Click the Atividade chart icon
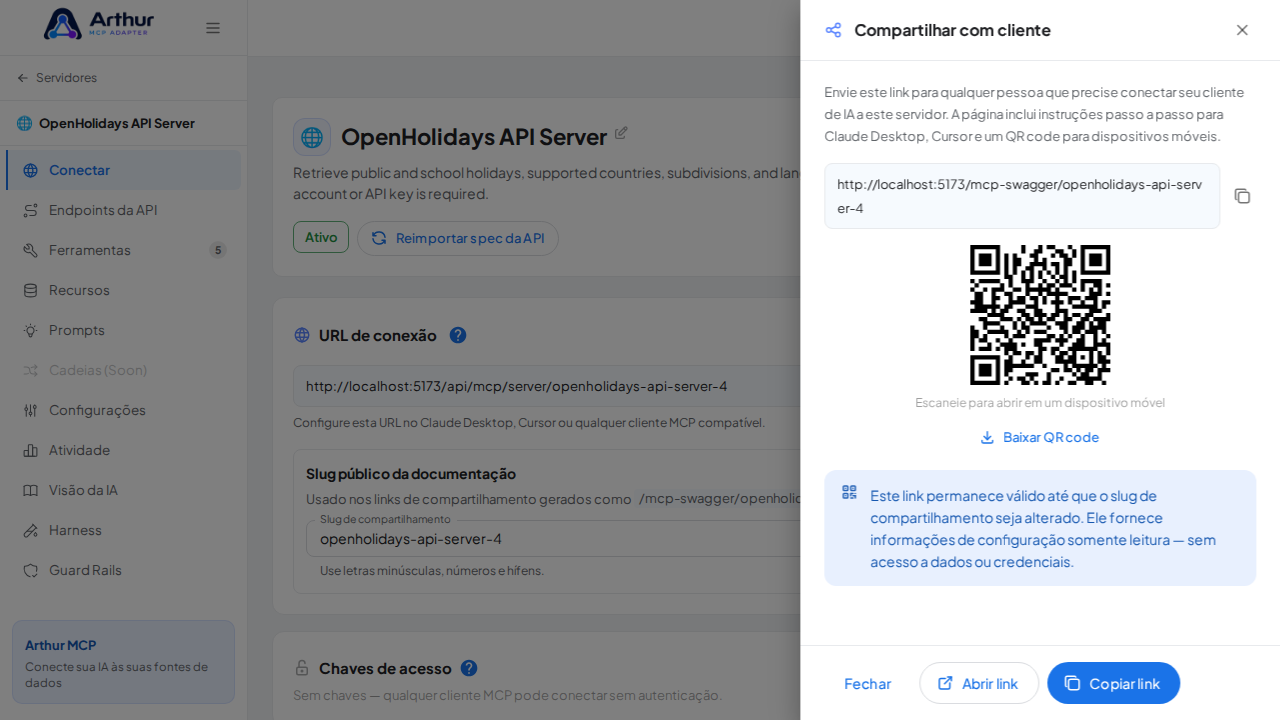 (x=31, y=450)
